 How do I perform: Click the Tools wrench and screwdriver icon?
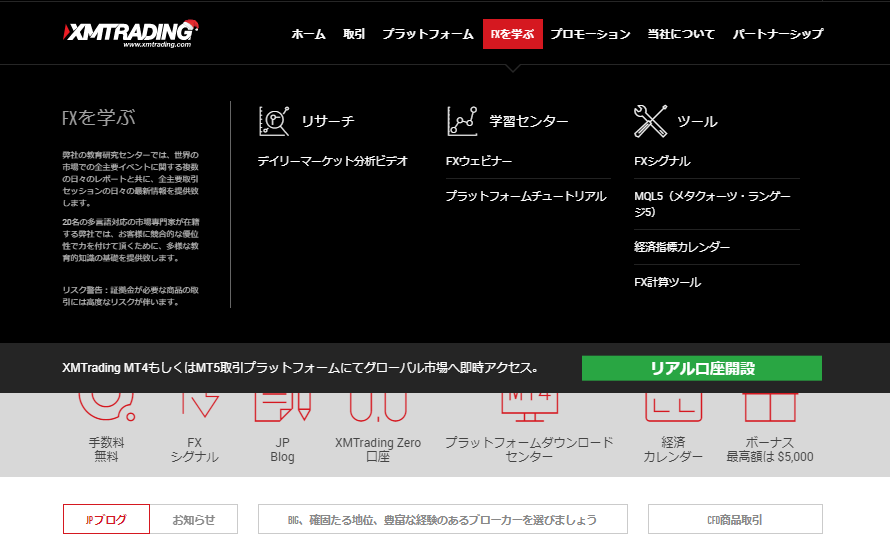coord(650,121)
